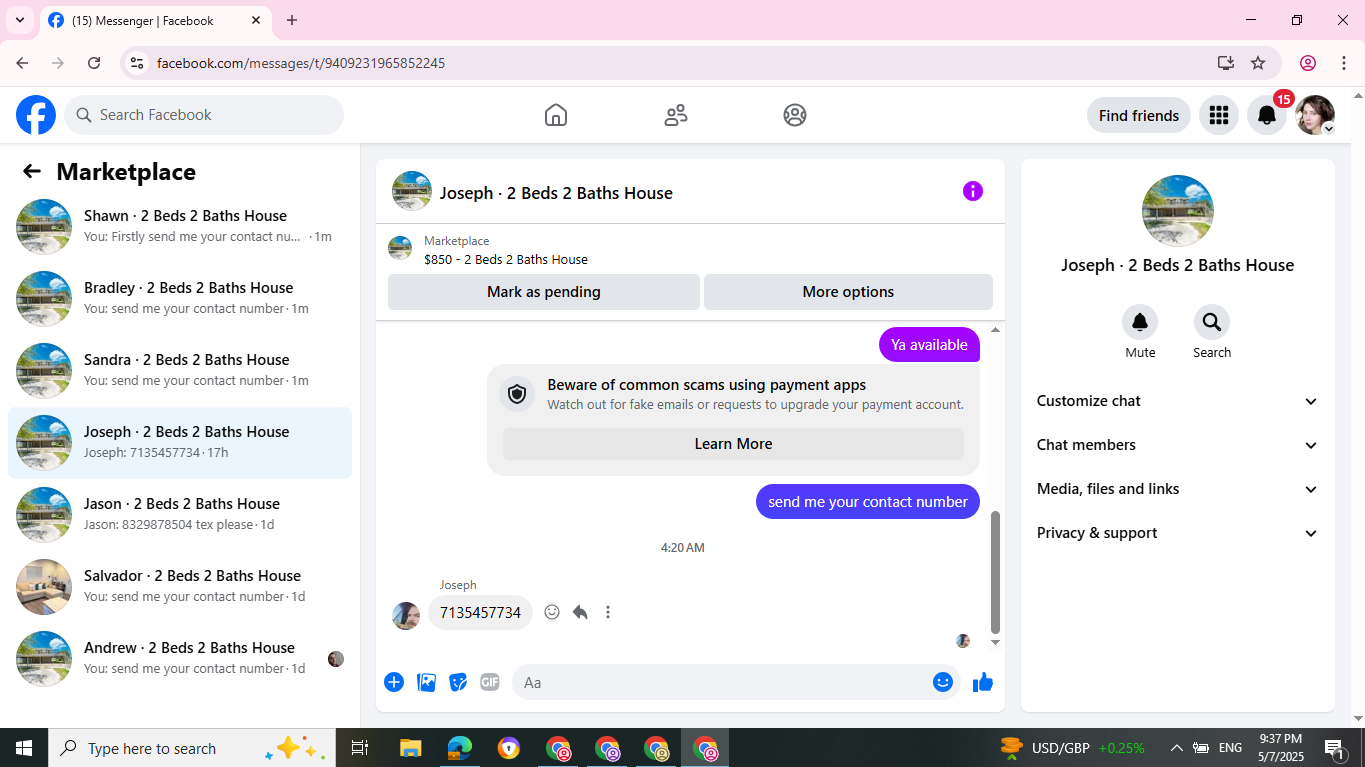Image resolution: width=1365 pixels, height=767 pixels.
Task: Open Chrome three-dot menu
Action: (x=1344, y=63)
